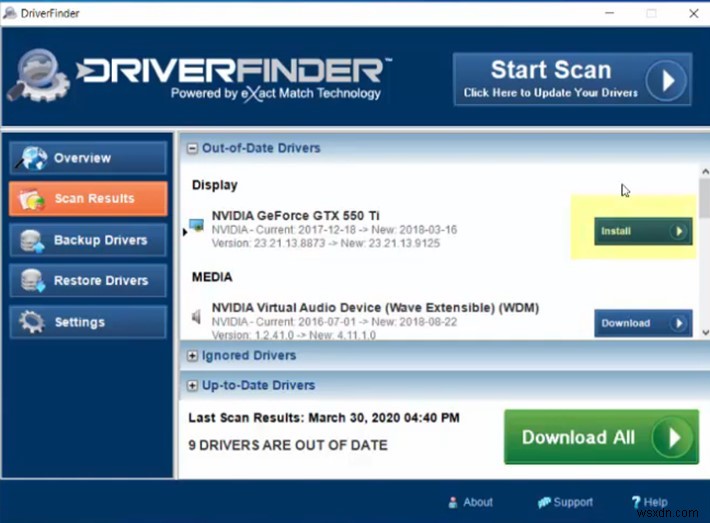710x523 pixels.
Task: Click the arrow circle on Install button
Action: pyautogui.click(x=678, y=231)
